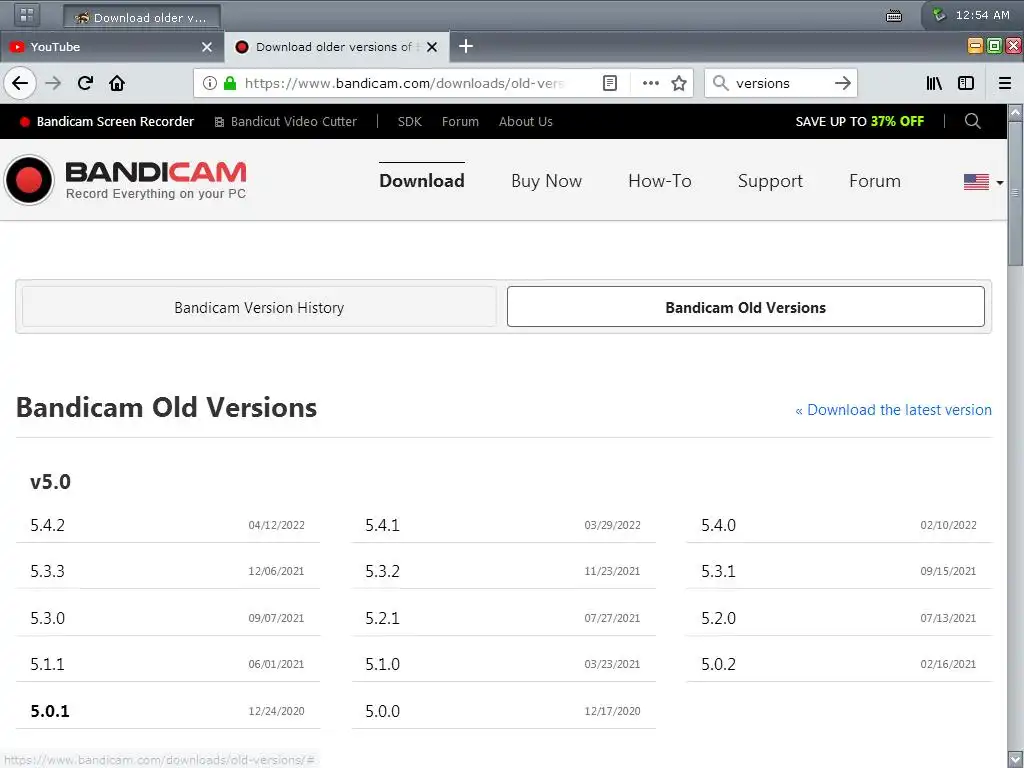Click the search box containing versions
Image resolution: width=1024 pixels, height=768 pixels.
(780, 84)
